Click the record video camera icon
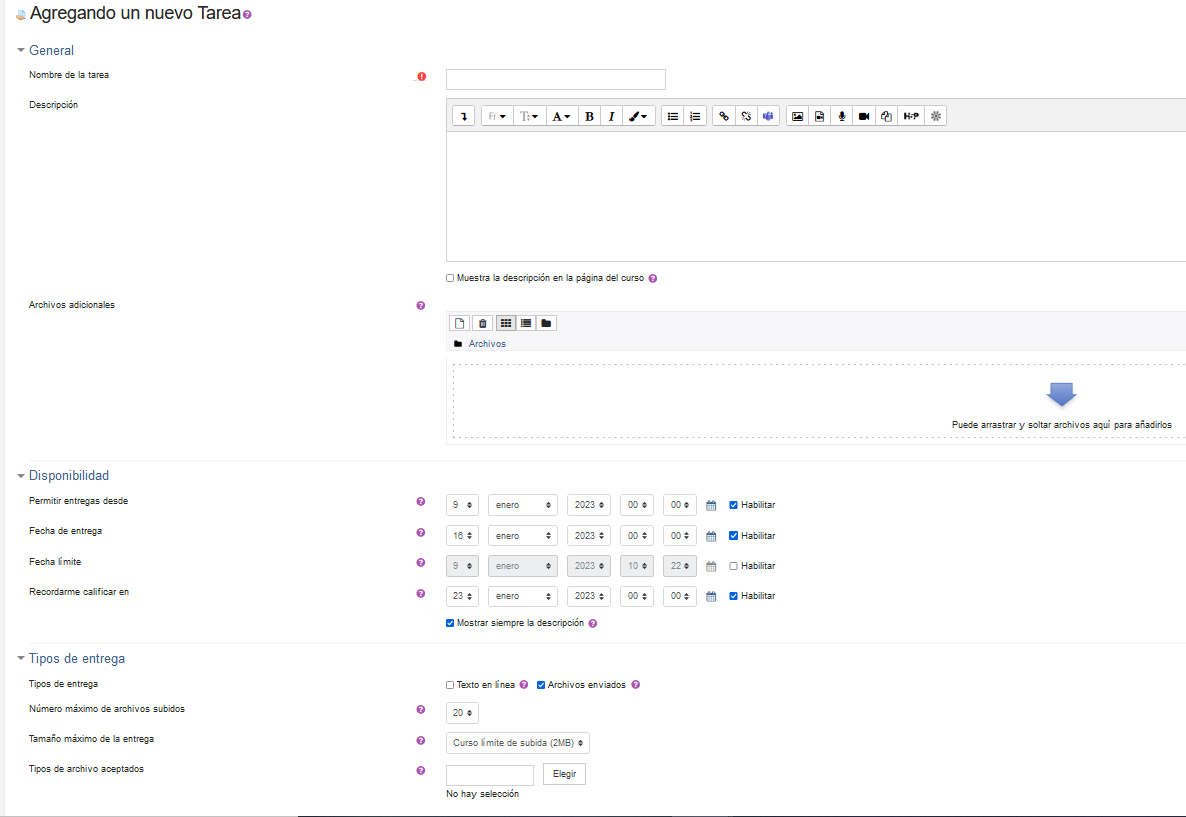This screenshot has width=1186, height=817. click(864, 116)
